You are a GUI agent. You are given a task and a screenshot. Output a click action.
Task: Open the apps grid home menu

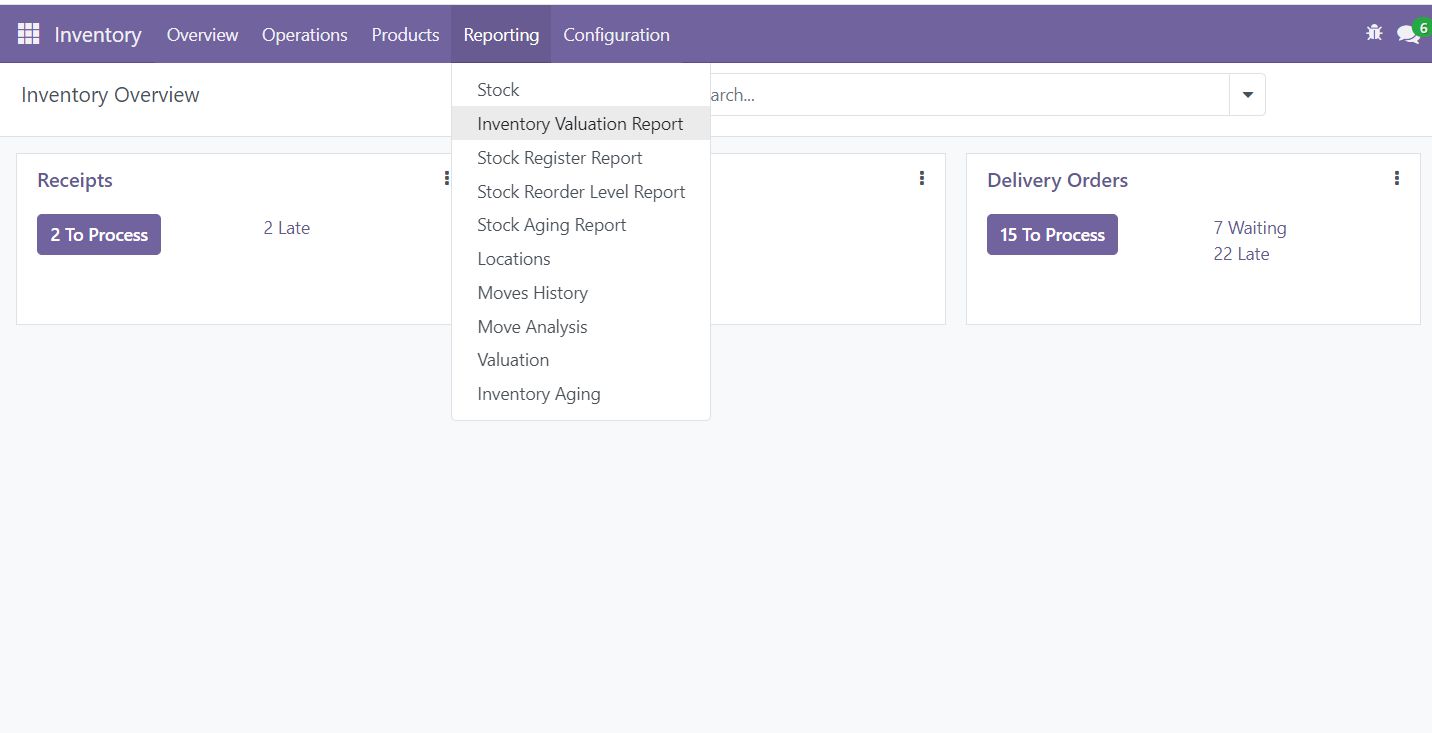[x=29, y=34]
